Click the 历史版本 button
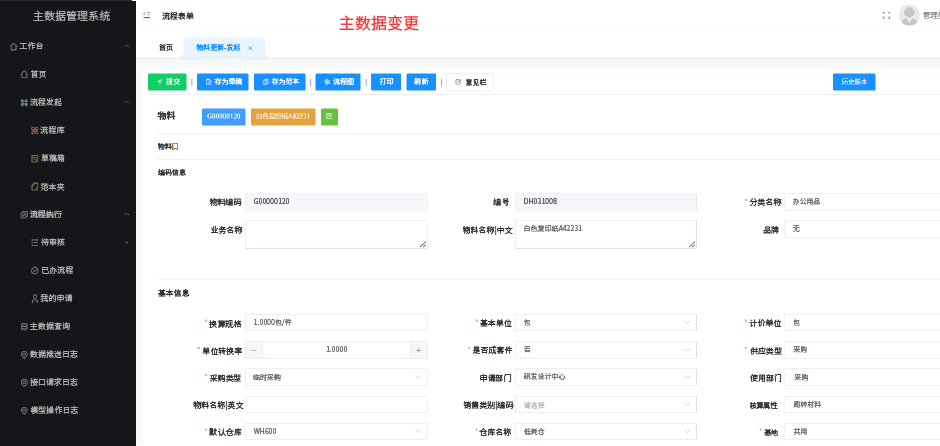The width and height of the screenshot is (940, 446). [x=854, y=82]
